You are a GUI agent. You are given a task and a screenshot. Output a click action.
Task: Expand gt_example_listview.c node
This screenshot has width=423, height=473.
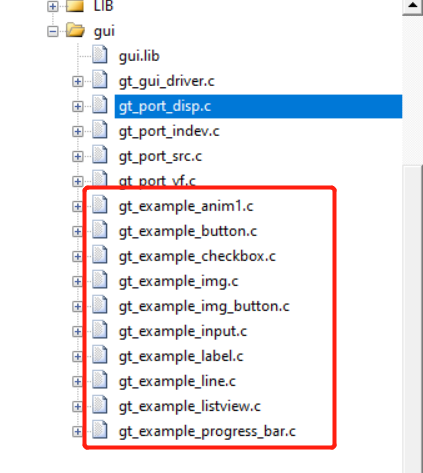(x=78, y=407)
